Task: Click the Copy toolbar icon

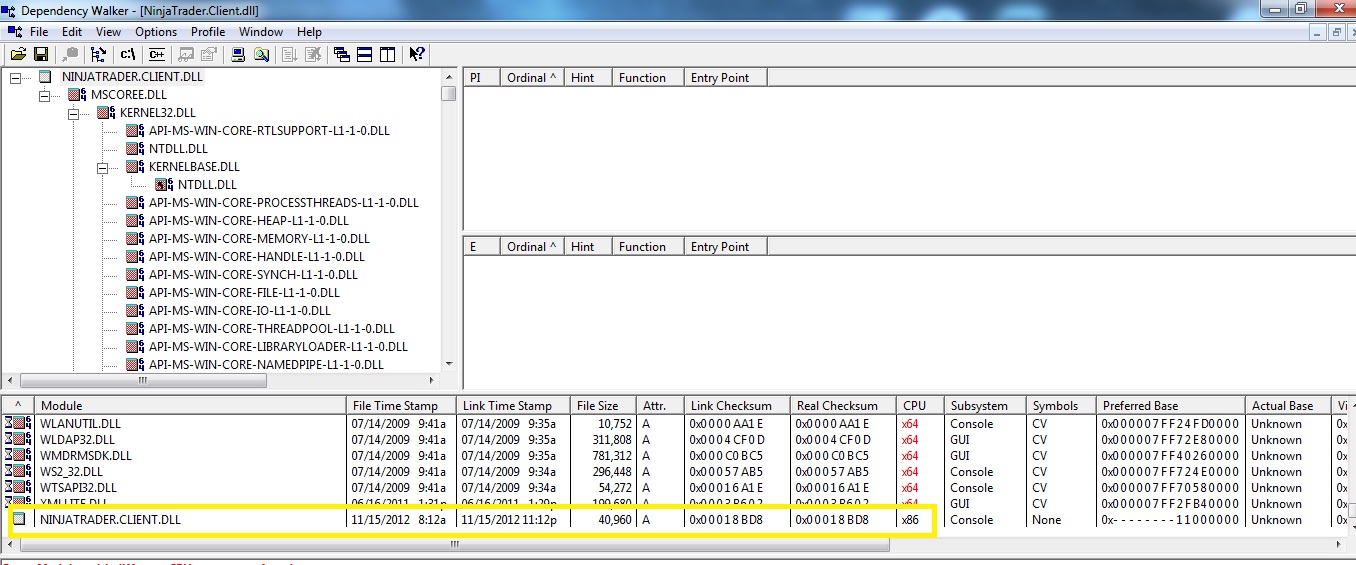Action: click(70, 54)
